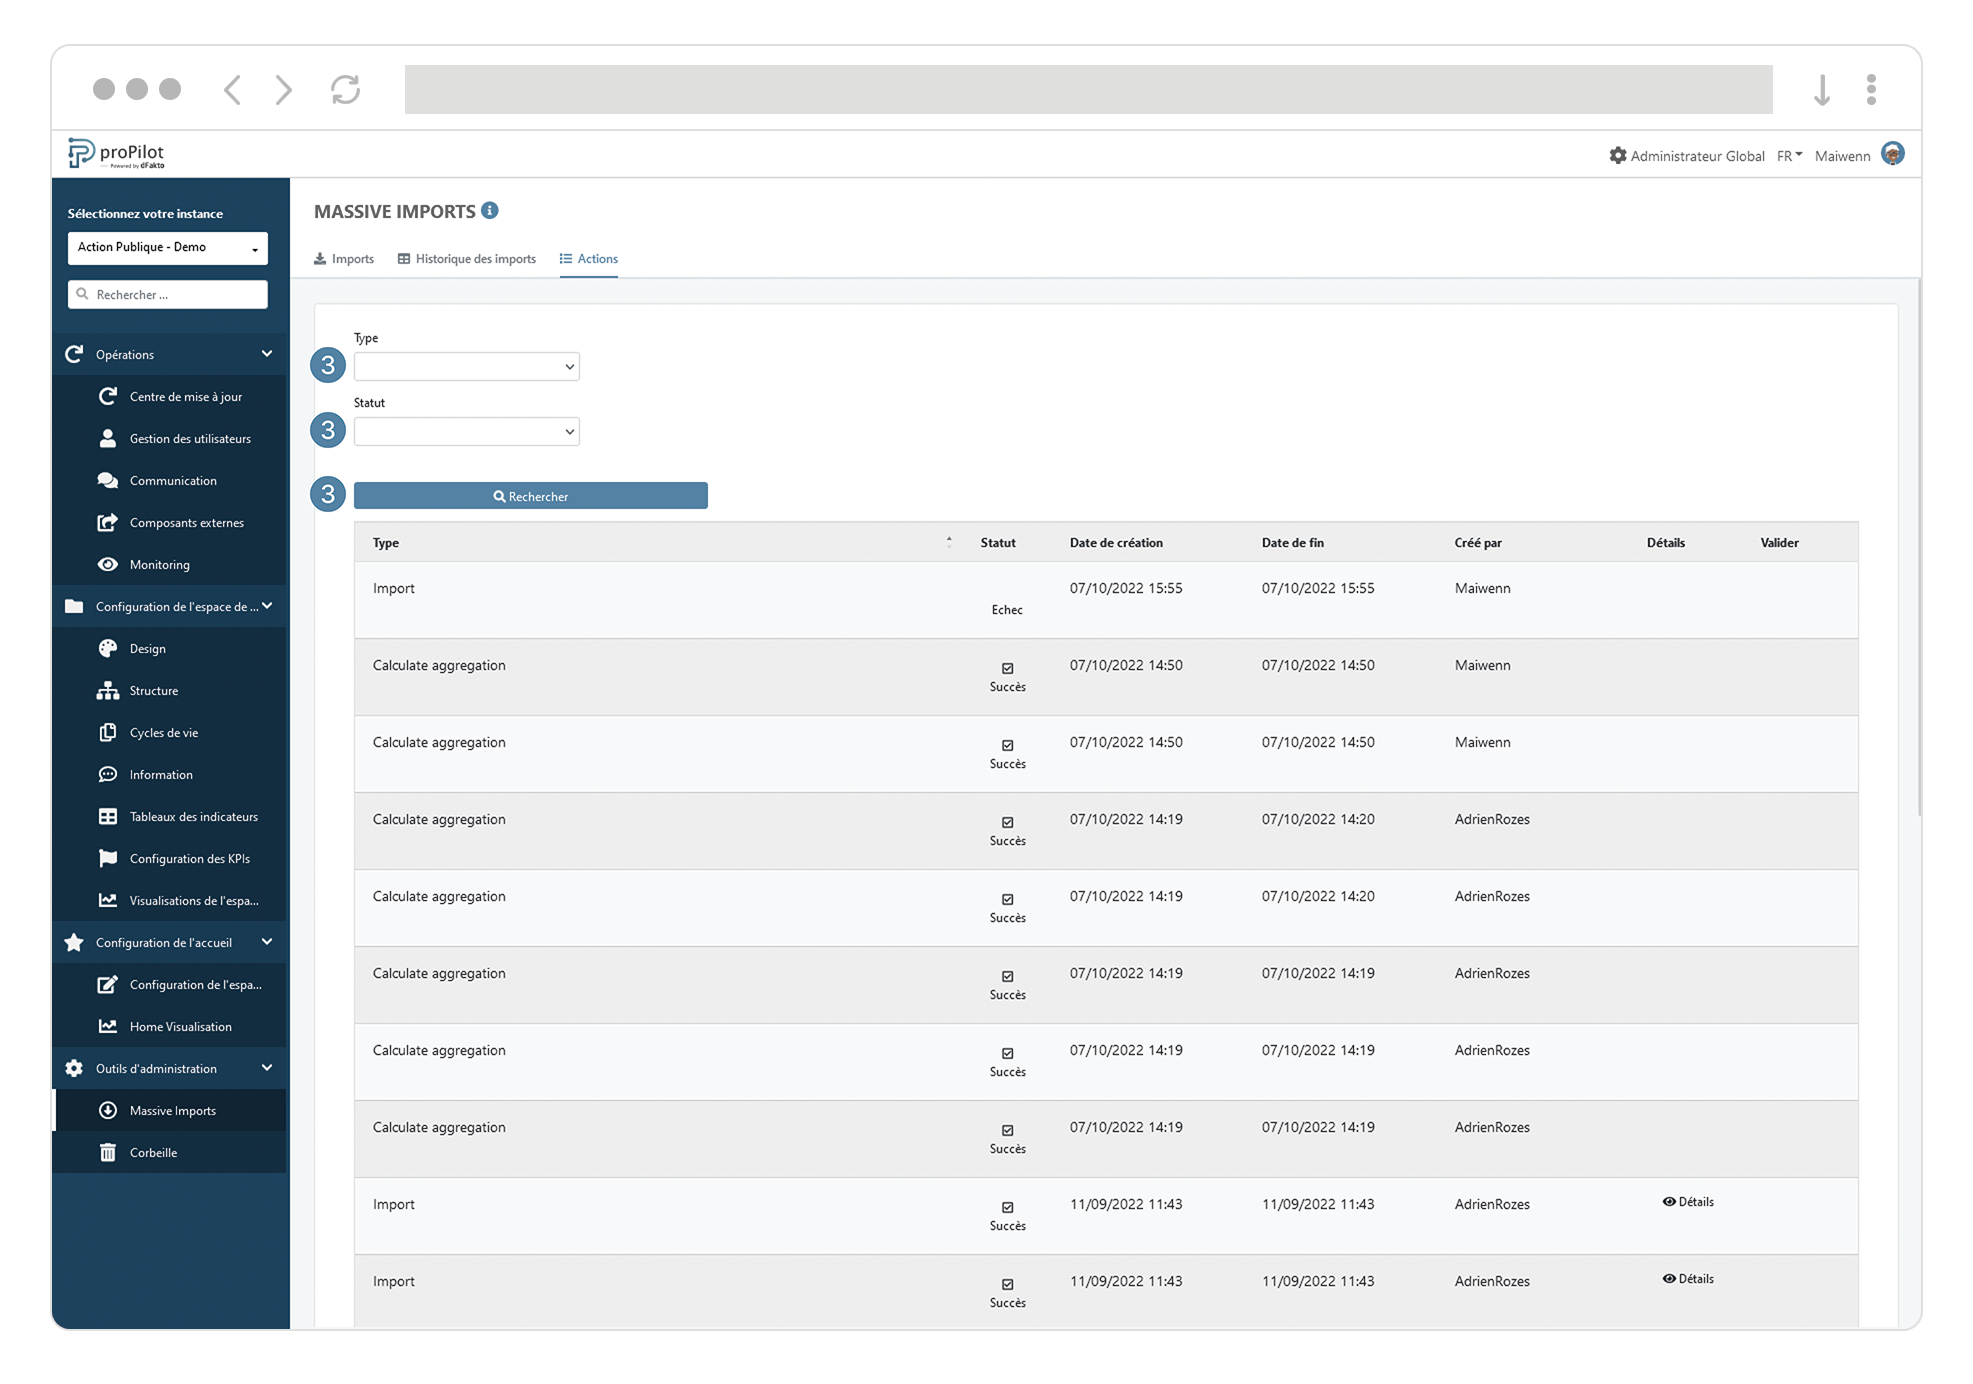1973x1384 pixels.
Task: Open the Corbeille trash section
Action: 152,1152
